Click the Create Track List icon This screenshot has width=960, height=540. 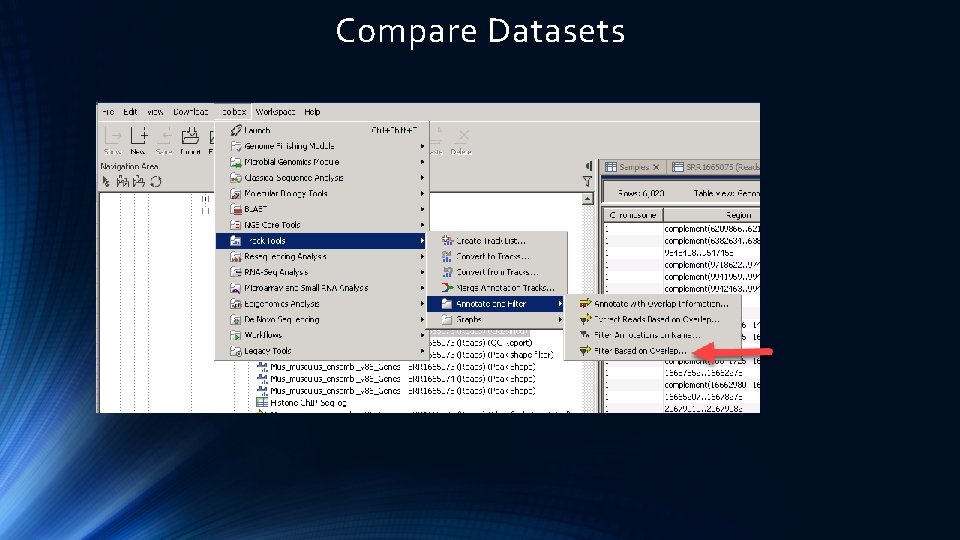447,241
